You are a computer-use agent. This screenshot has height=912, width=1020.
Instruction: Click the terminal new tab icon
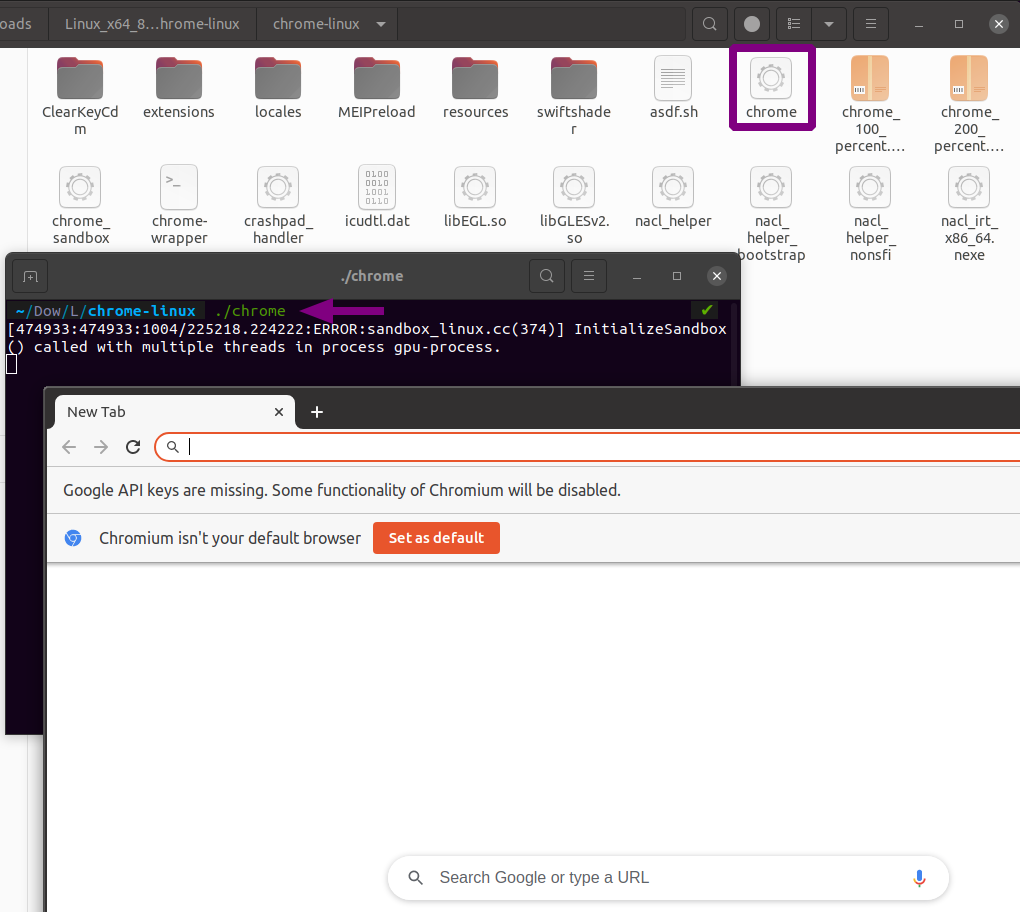(30, 276)
